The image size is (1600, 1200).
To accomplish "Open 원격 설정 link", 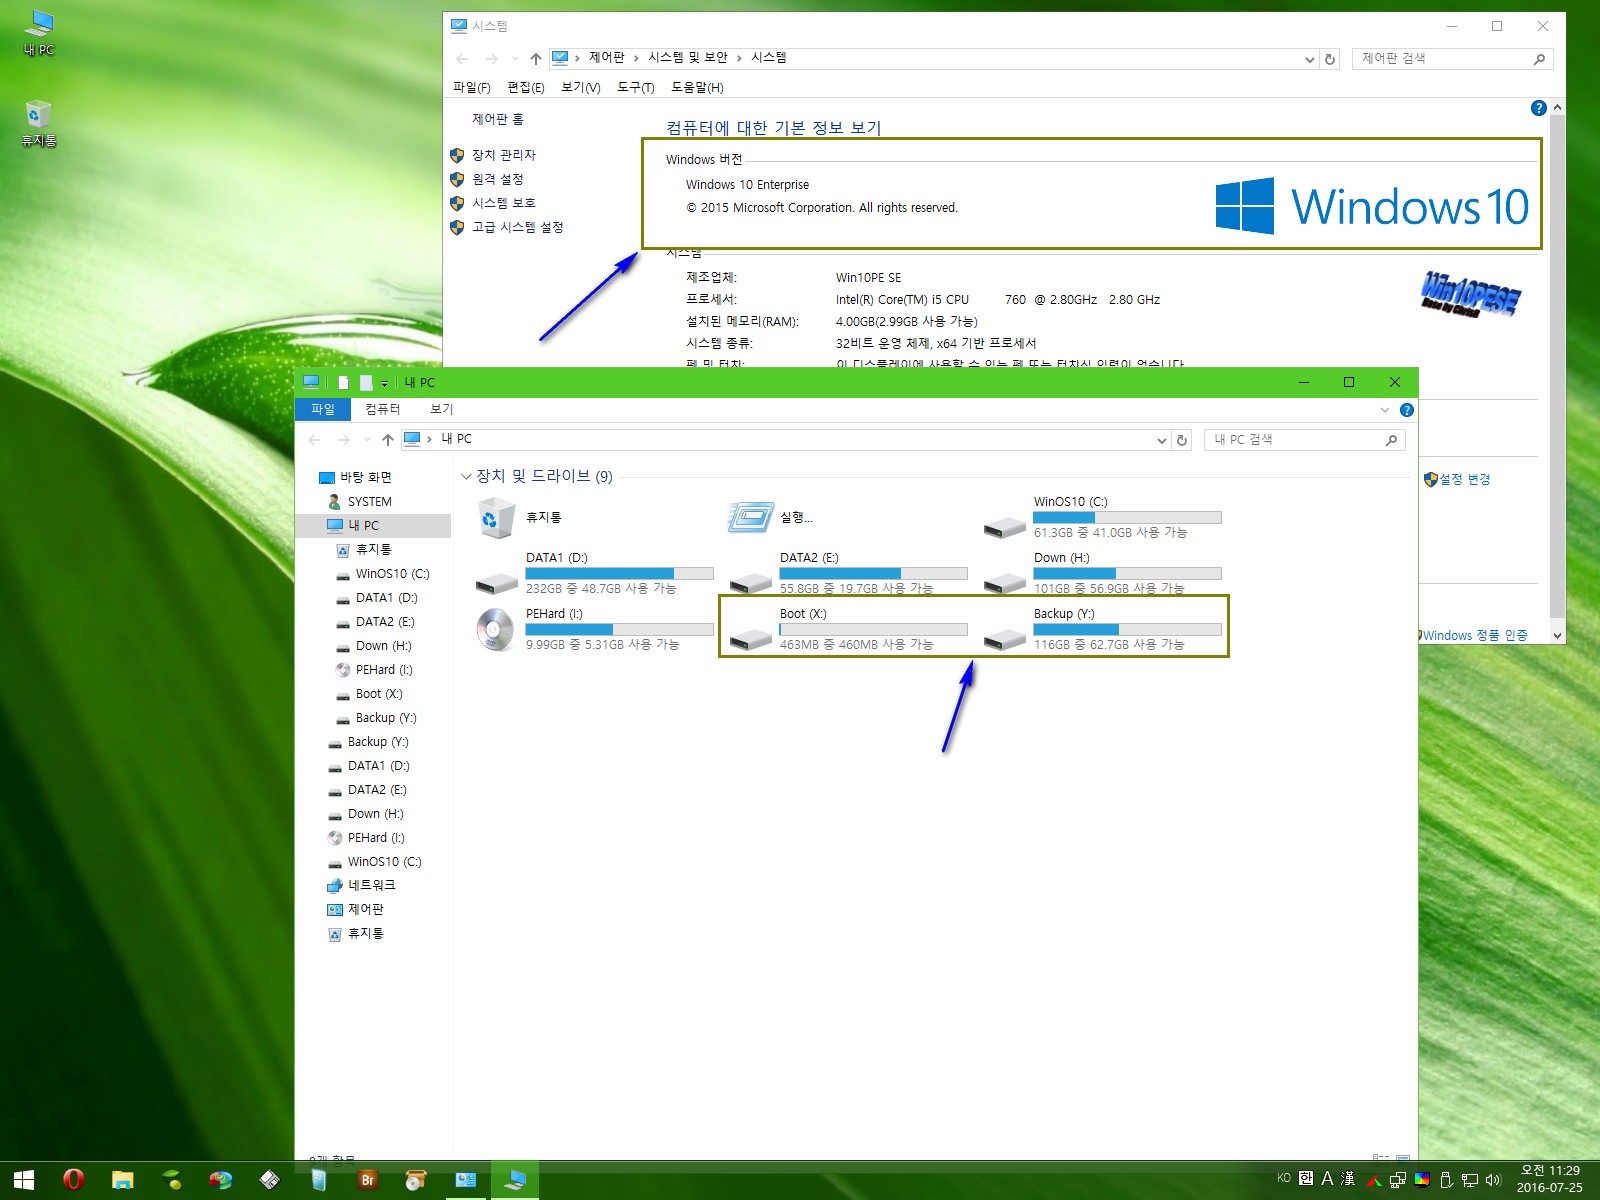I will (497, 179).
